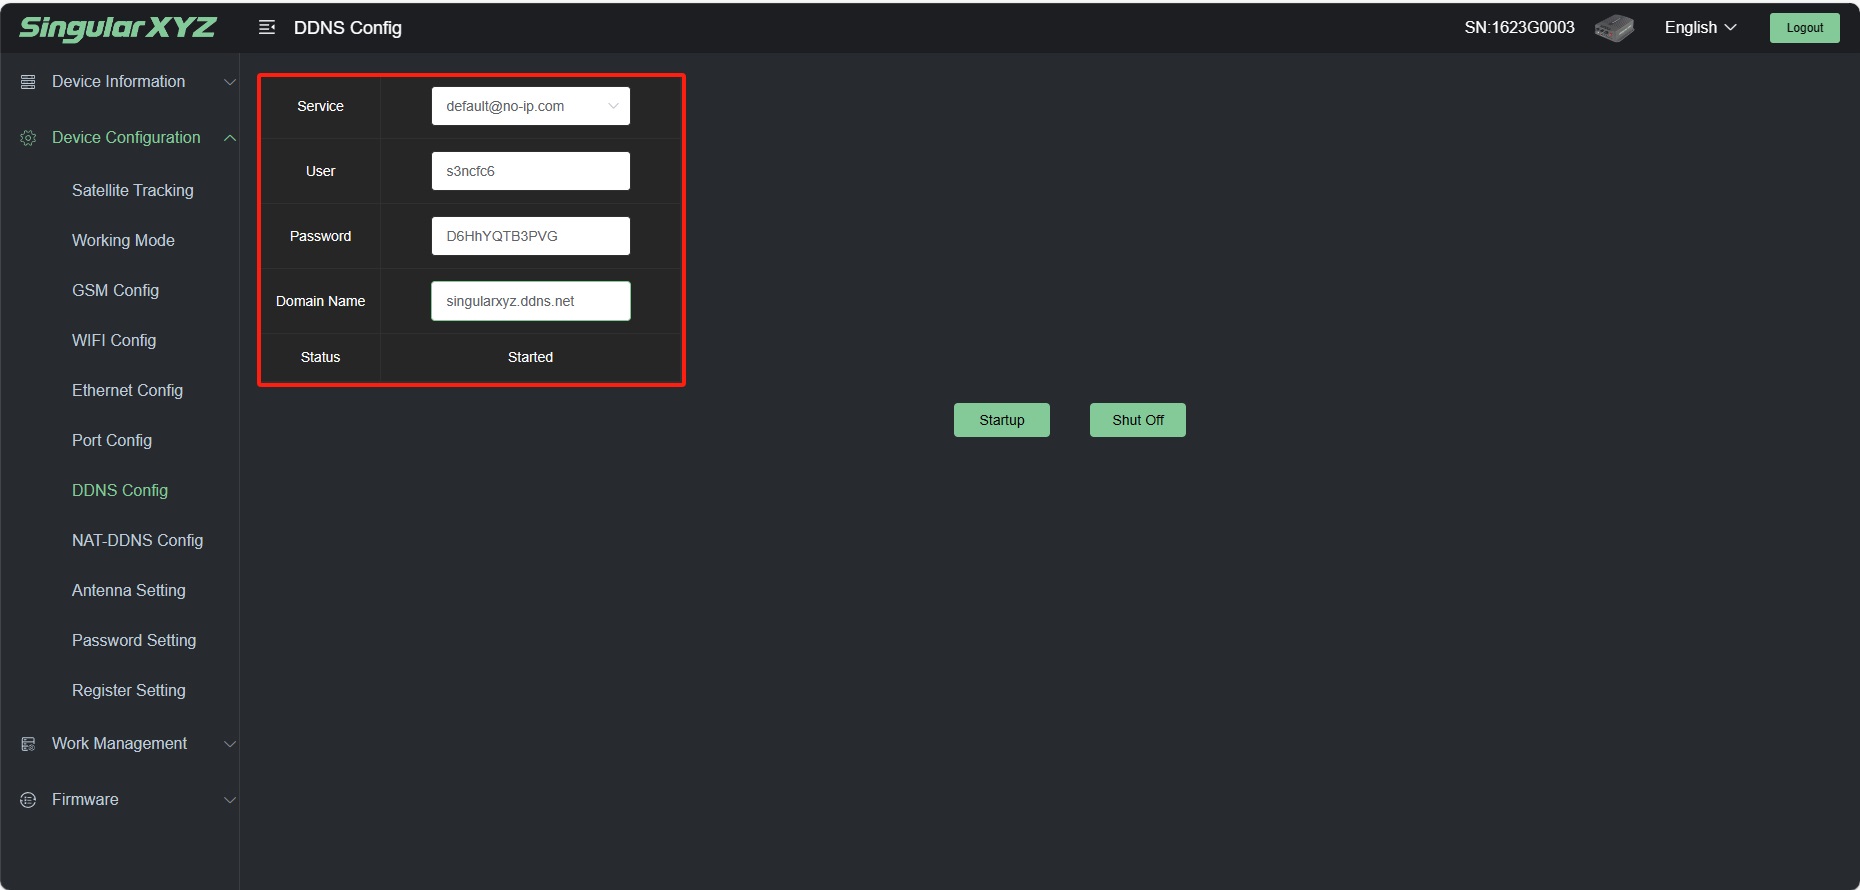The width and height of the screenshot is (1860, 890).
Task: Open the English language dropdown
Action: click(x=1700, y=28)
